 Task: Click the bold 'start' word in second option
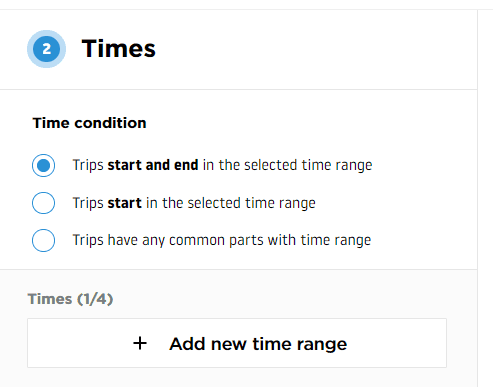125,203
